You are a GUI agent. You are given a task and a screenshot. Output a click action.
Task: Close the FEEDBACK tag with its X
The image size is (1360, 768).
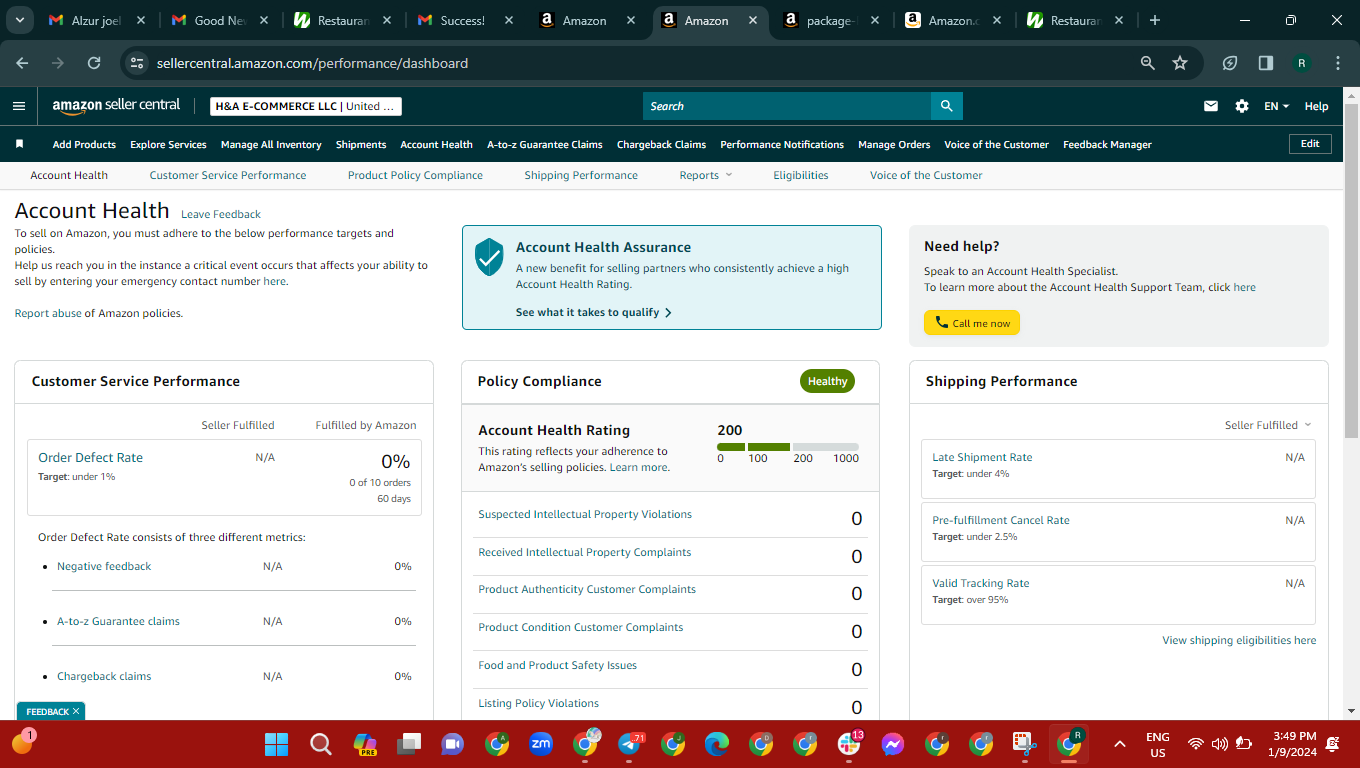click(76, 711)
